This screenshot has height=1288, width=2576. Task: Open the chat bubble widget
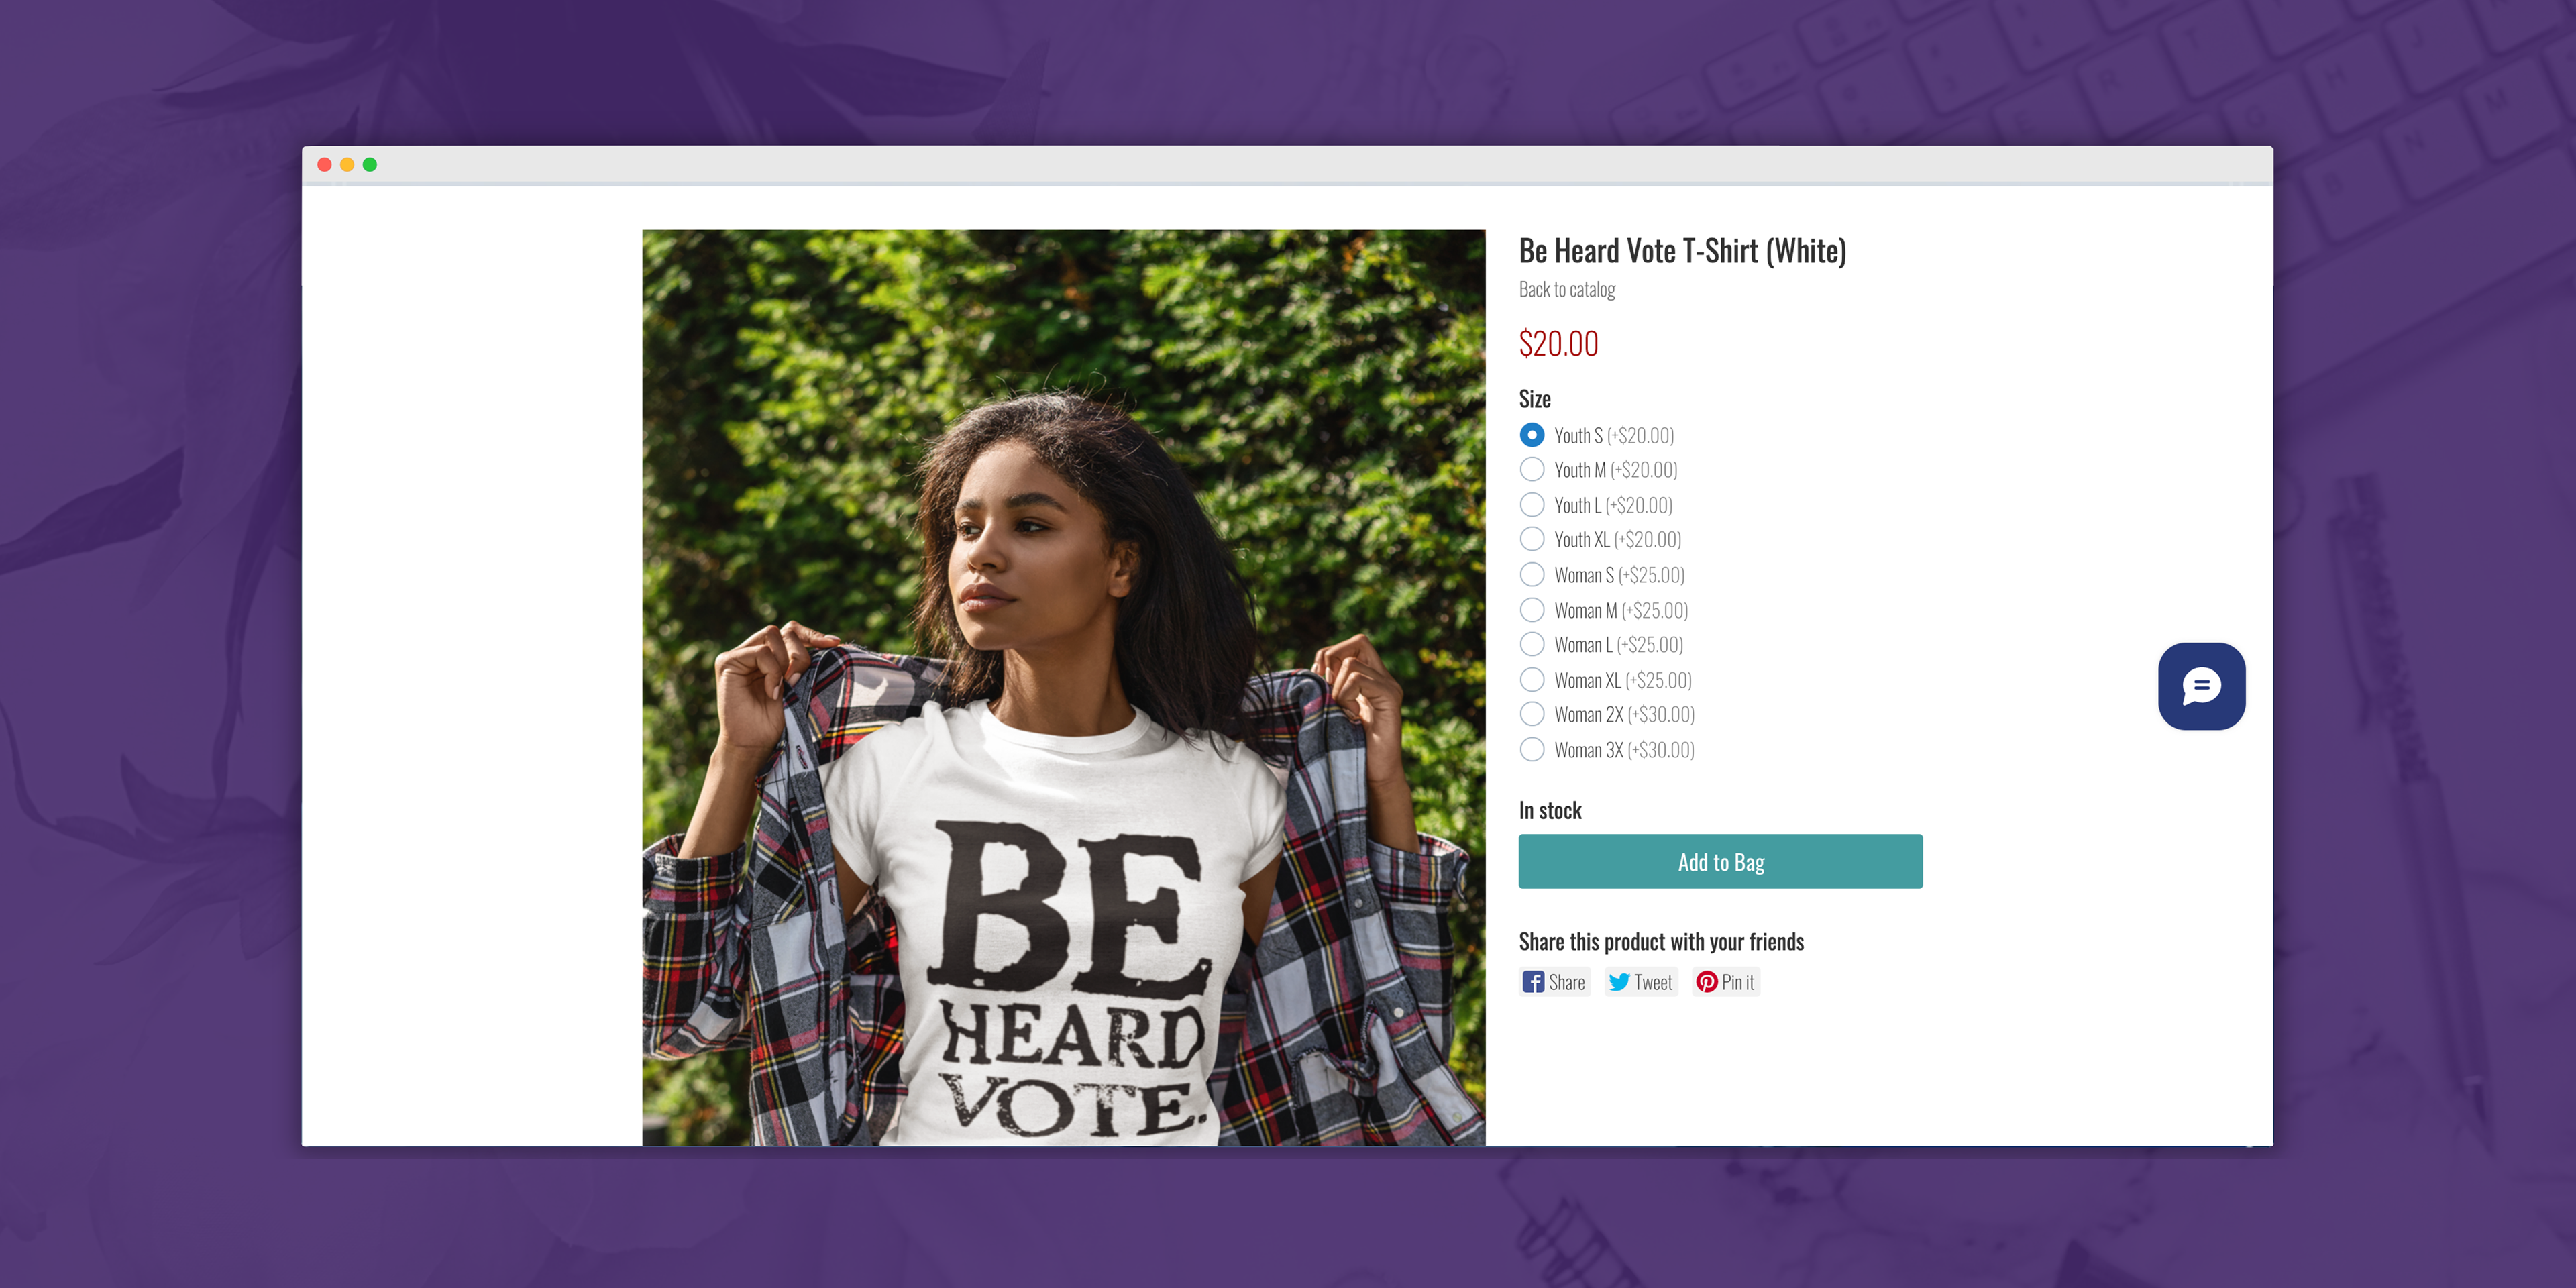click(x=2201, y=686)
